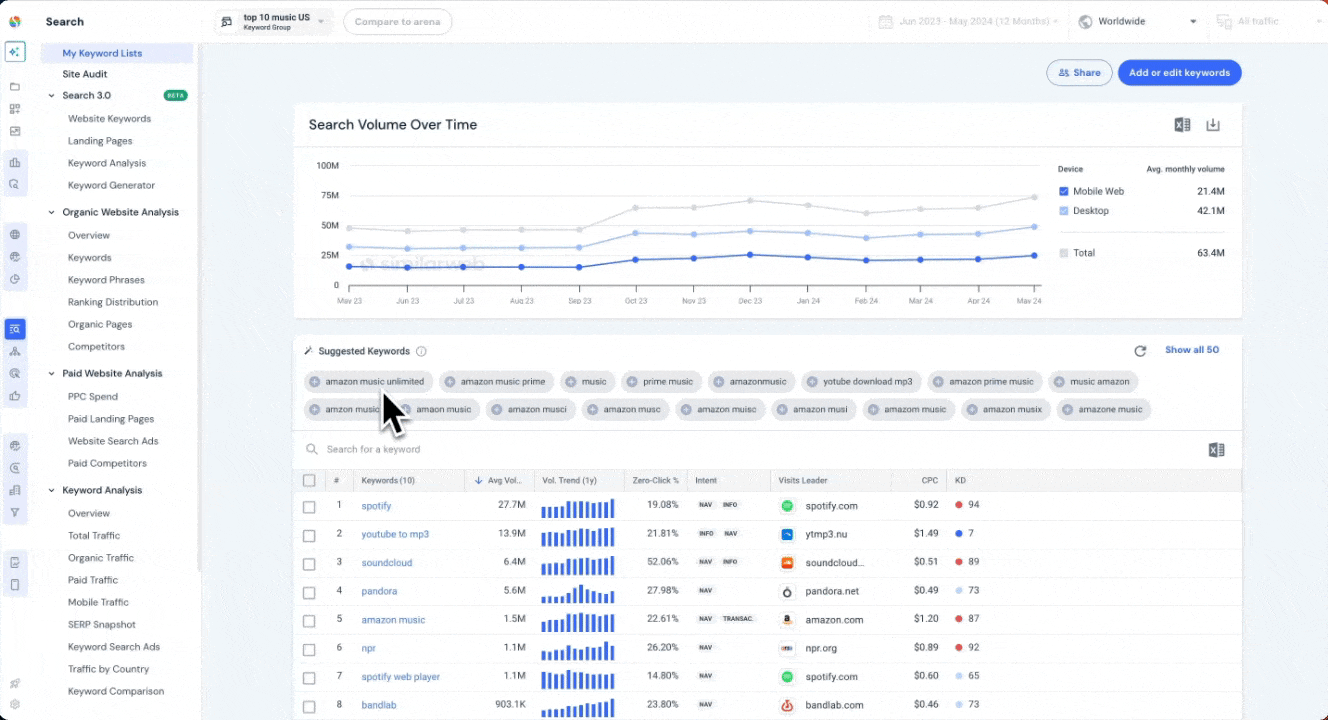The height and width of the screenshot is (720, 1328).
Task: Navigate to Ranking Distribution in the sidebar
Action: (x=115, y=301)
